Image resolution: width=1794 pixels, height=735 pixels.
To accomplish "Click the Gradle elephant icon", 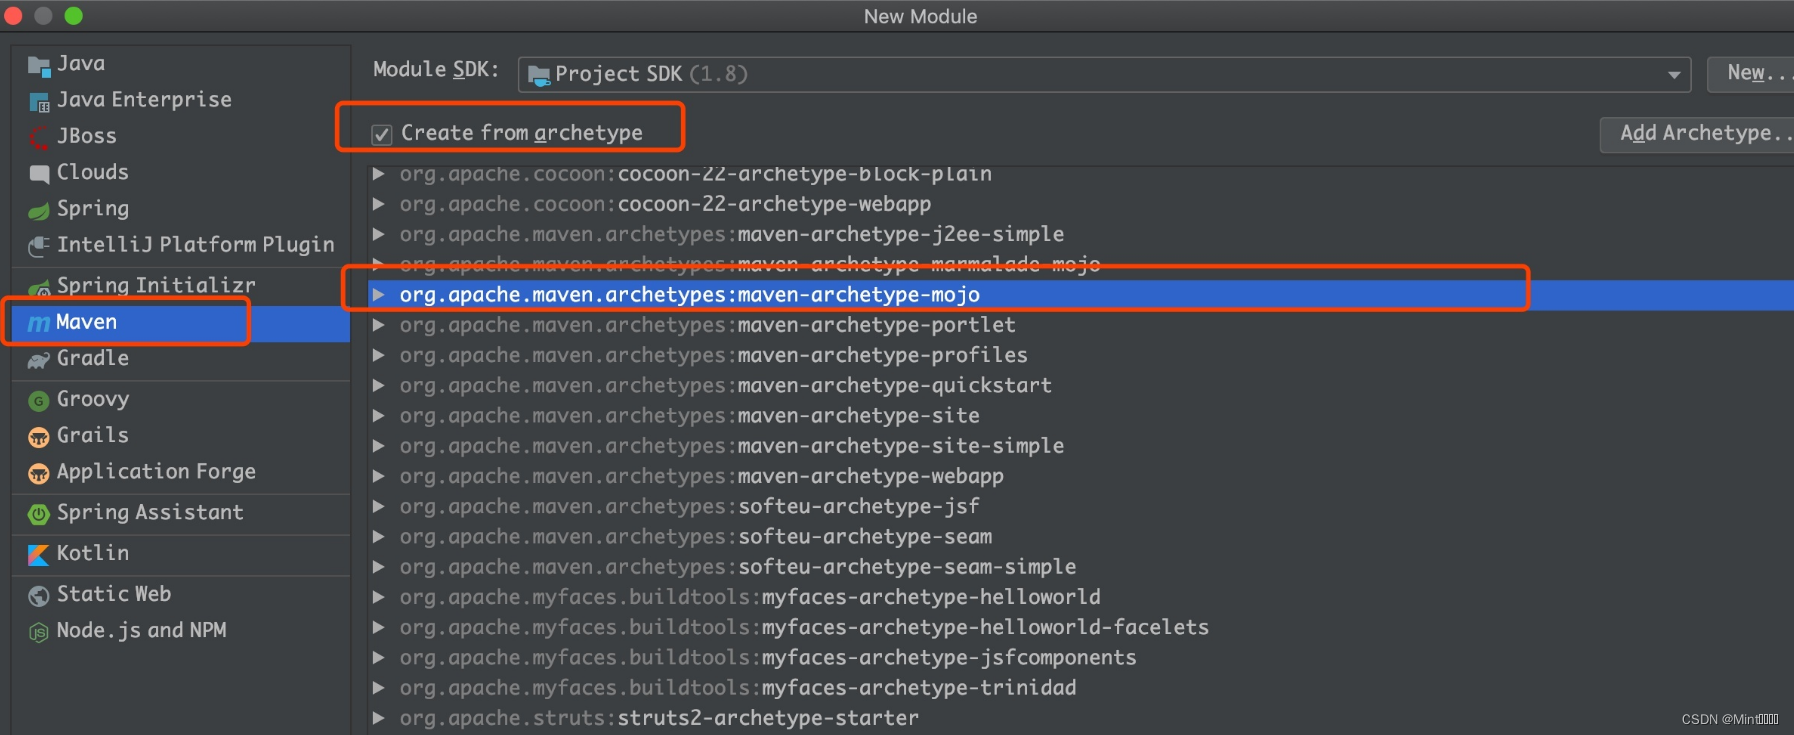I will (39, 360).
